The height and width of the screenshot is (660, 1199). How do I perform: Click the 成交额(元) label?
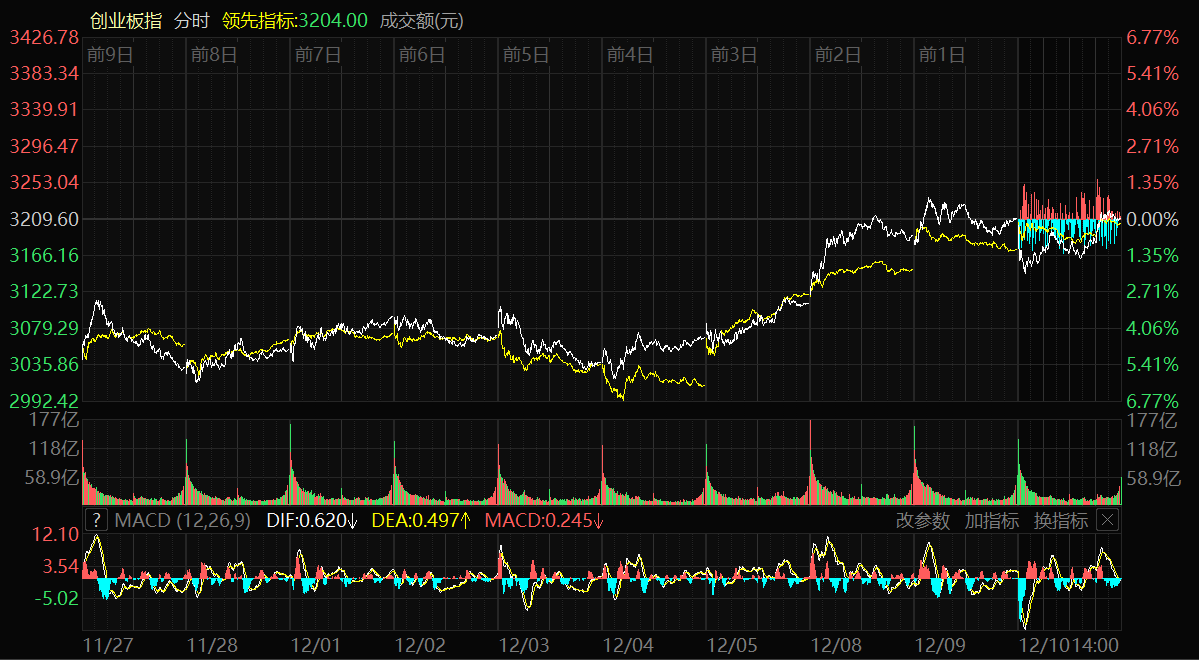click(x=421, y=20)
